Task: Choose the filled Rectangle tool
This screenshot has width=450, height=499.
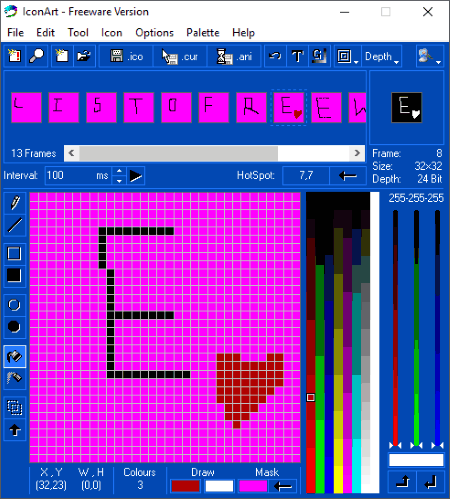Action: (x=14, y=276)
